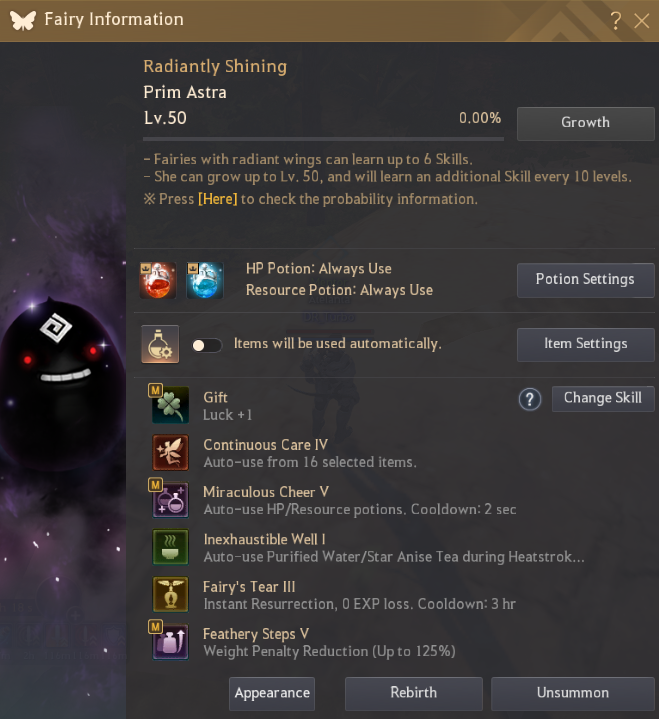
Task: Select the four-leaf clover Gift skill icon
Action: coord(170,405)
